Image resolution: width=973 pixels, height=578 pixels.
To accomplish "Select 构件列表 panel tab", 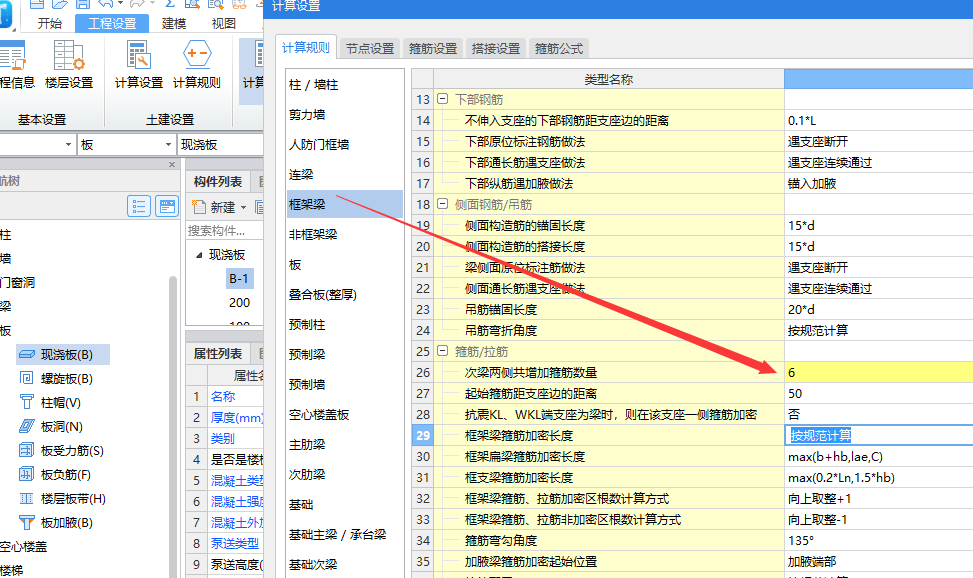I will (x=217, y=181).
